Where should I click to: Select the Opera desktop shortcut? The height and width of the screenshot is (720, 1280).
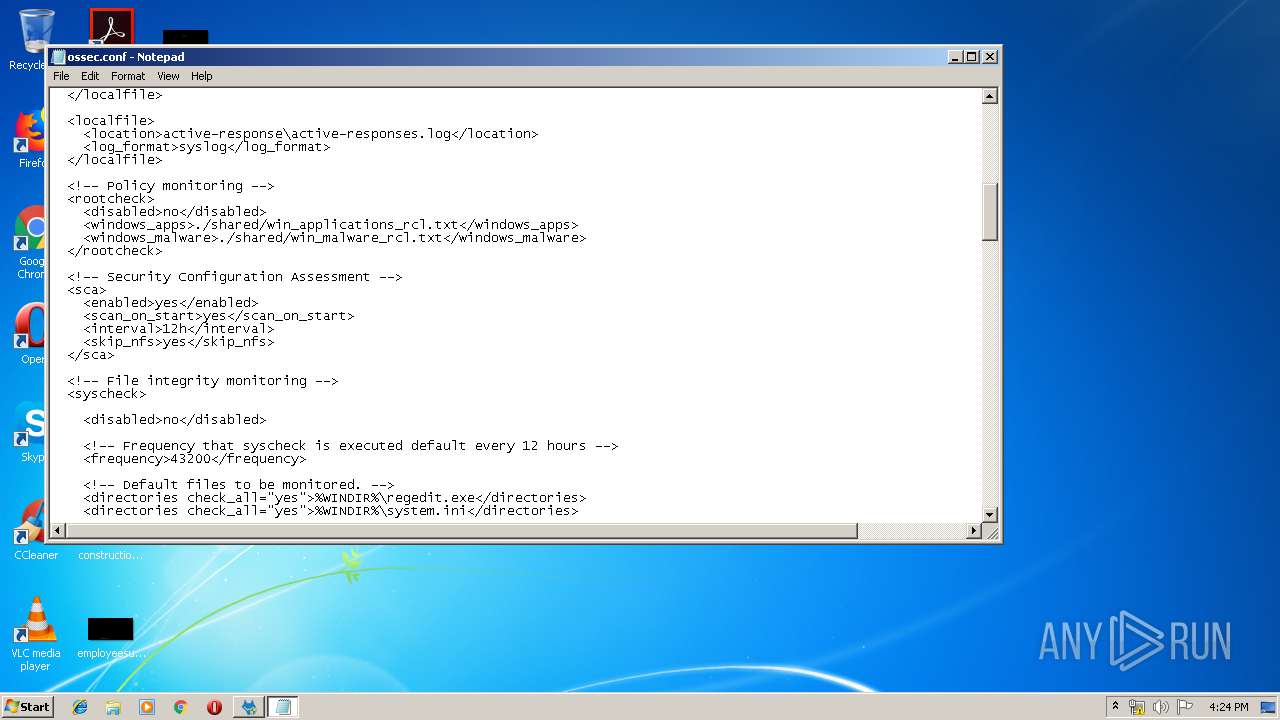[30, 334]
